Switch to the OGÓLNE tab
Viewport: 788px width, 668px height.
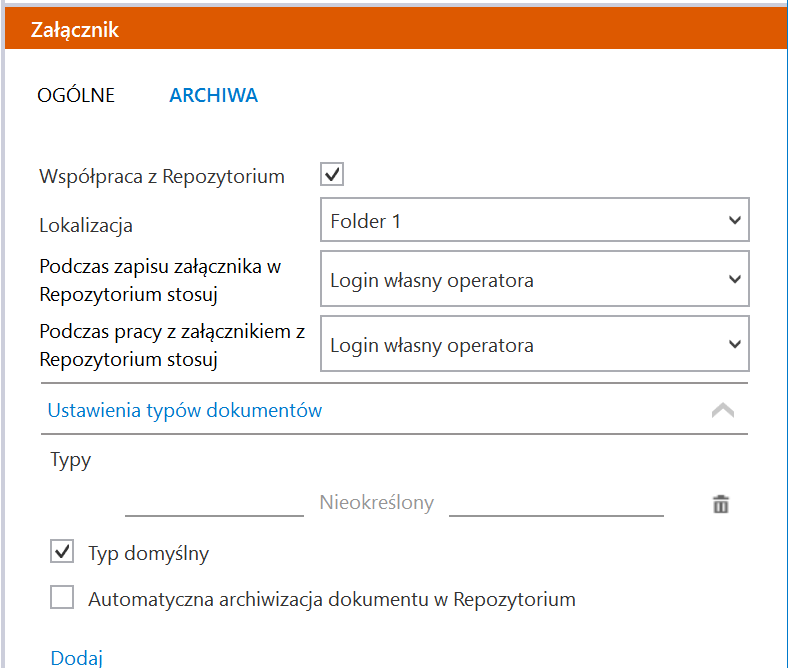(76, 95)
